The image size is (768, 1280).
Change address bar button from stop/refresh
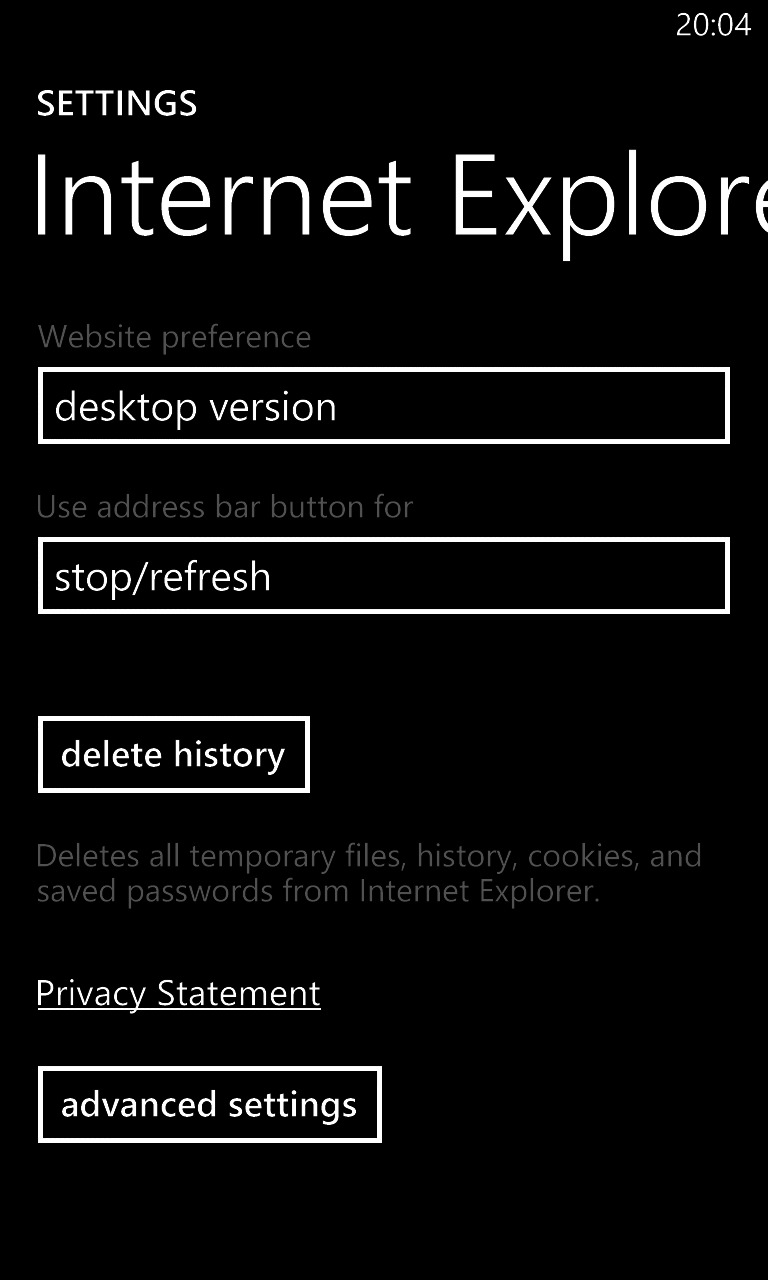tap(383, 576)
